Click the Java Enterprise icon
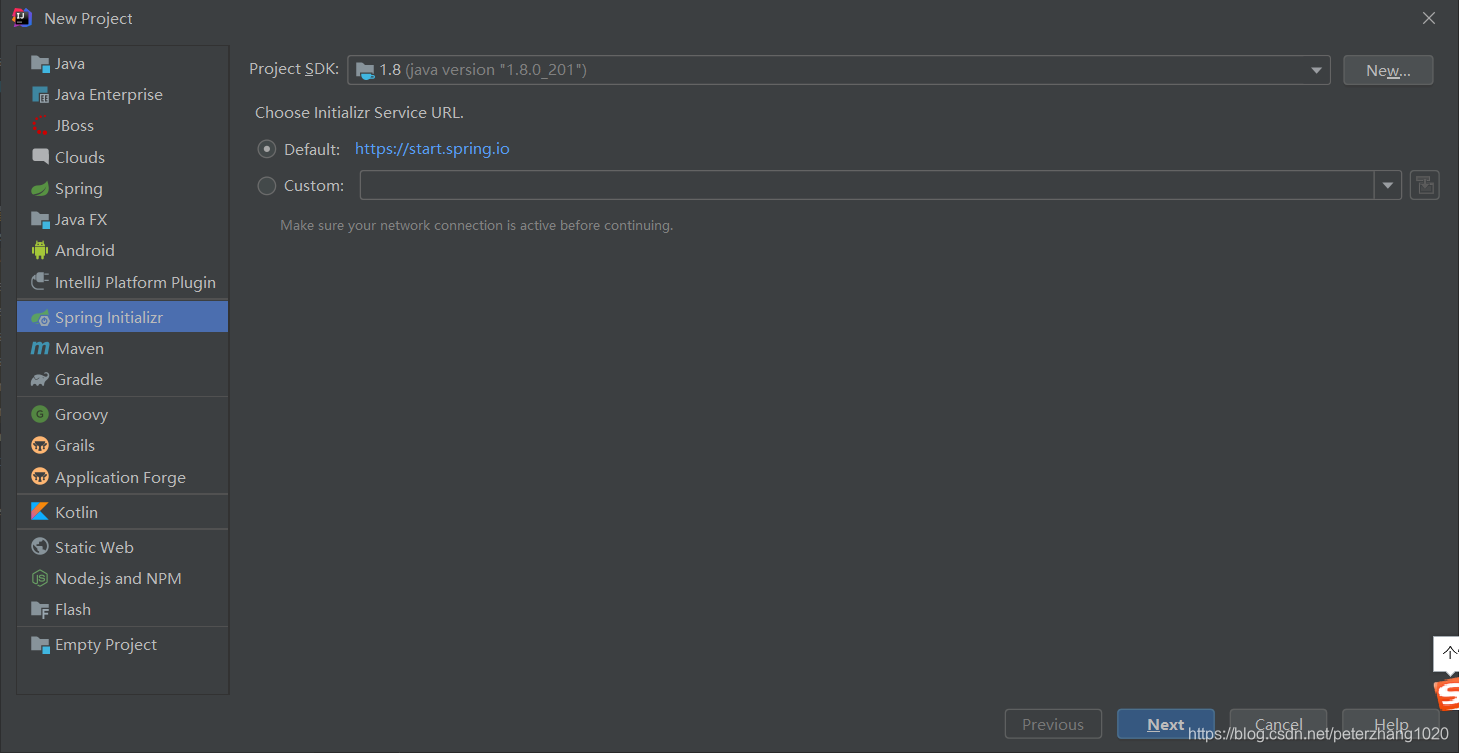The height and width of the screenshot is (753, 1459). 40,95
